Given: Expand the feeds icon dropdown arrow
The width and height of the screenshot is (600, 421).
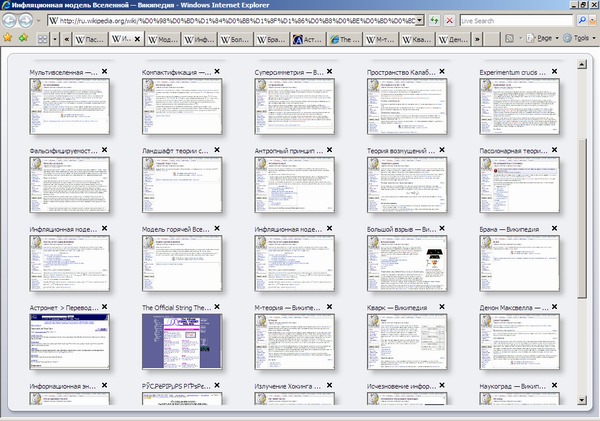Looking at the screenshot, I should pyautogui.click(x=520, y=38).
